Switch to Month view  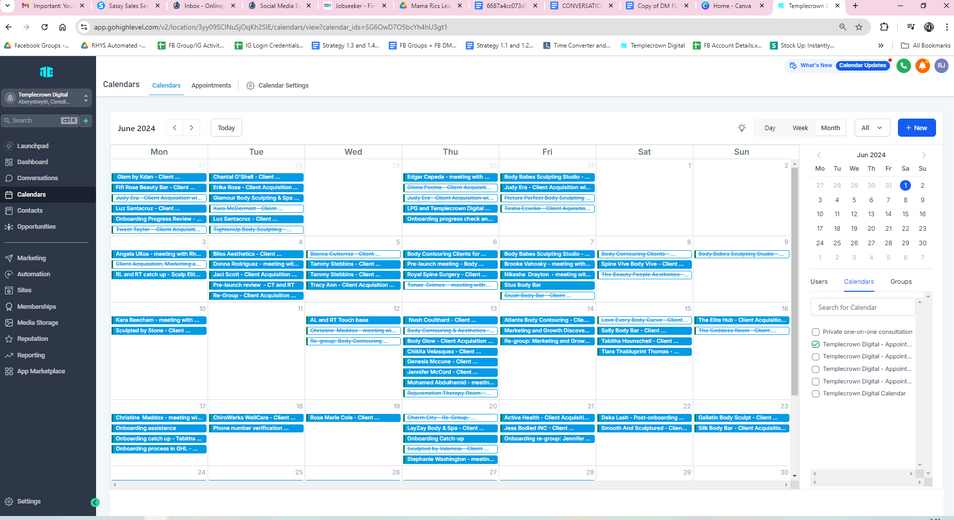coord(830,128)
